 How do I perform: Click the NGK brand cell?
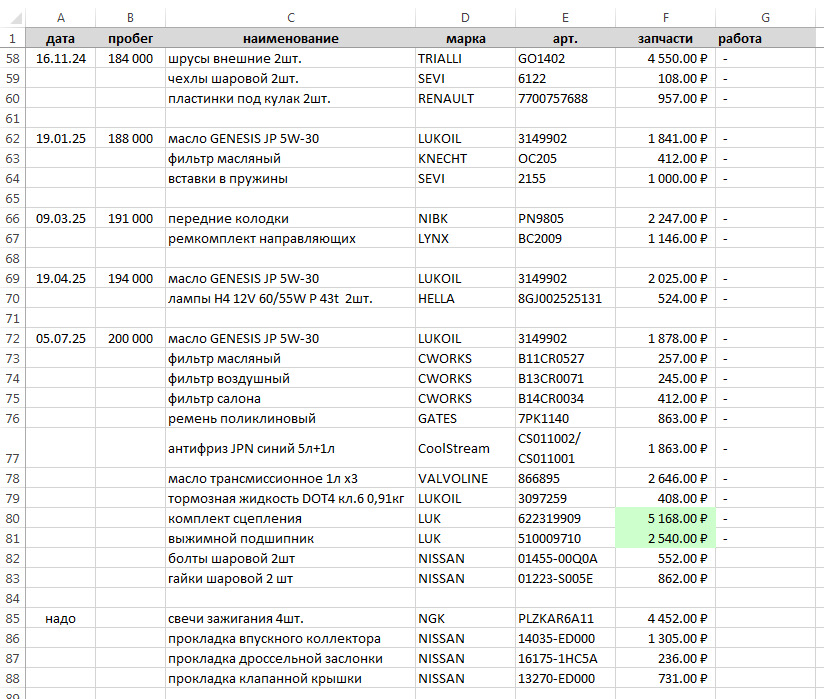465,618
